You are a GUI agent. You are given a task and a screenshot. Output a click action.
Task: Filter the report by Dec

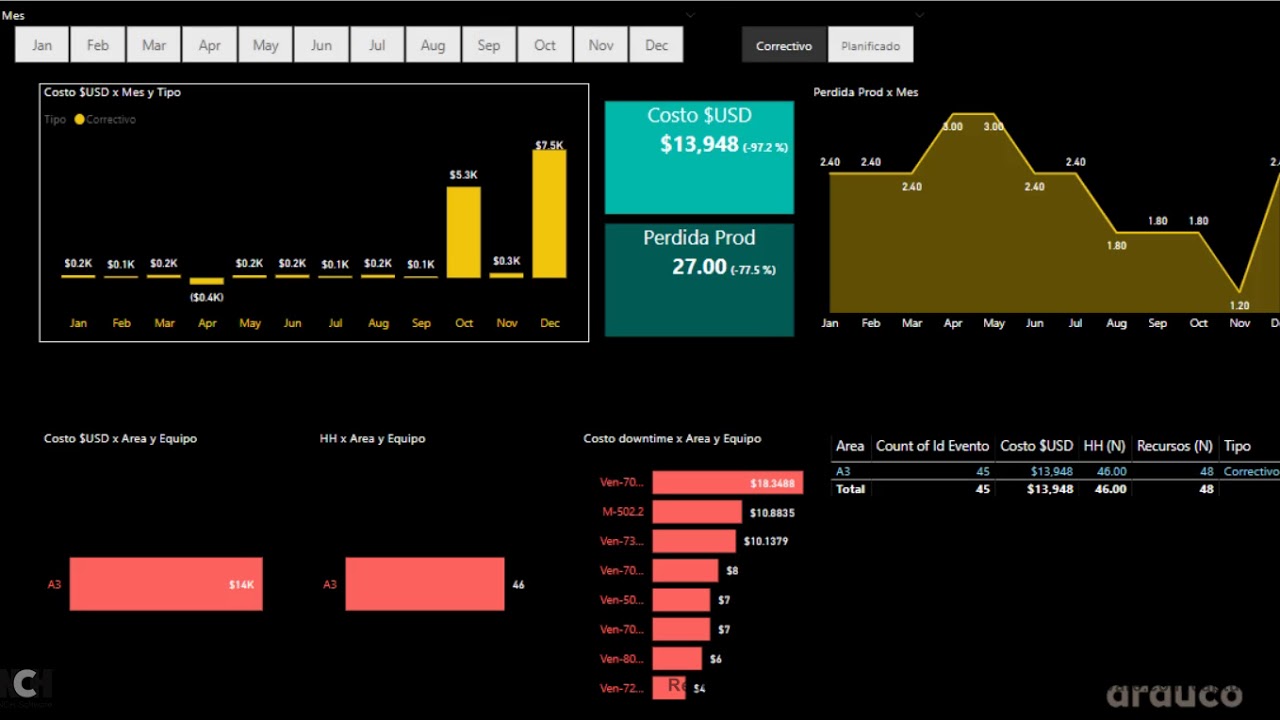tap(657, 45)
